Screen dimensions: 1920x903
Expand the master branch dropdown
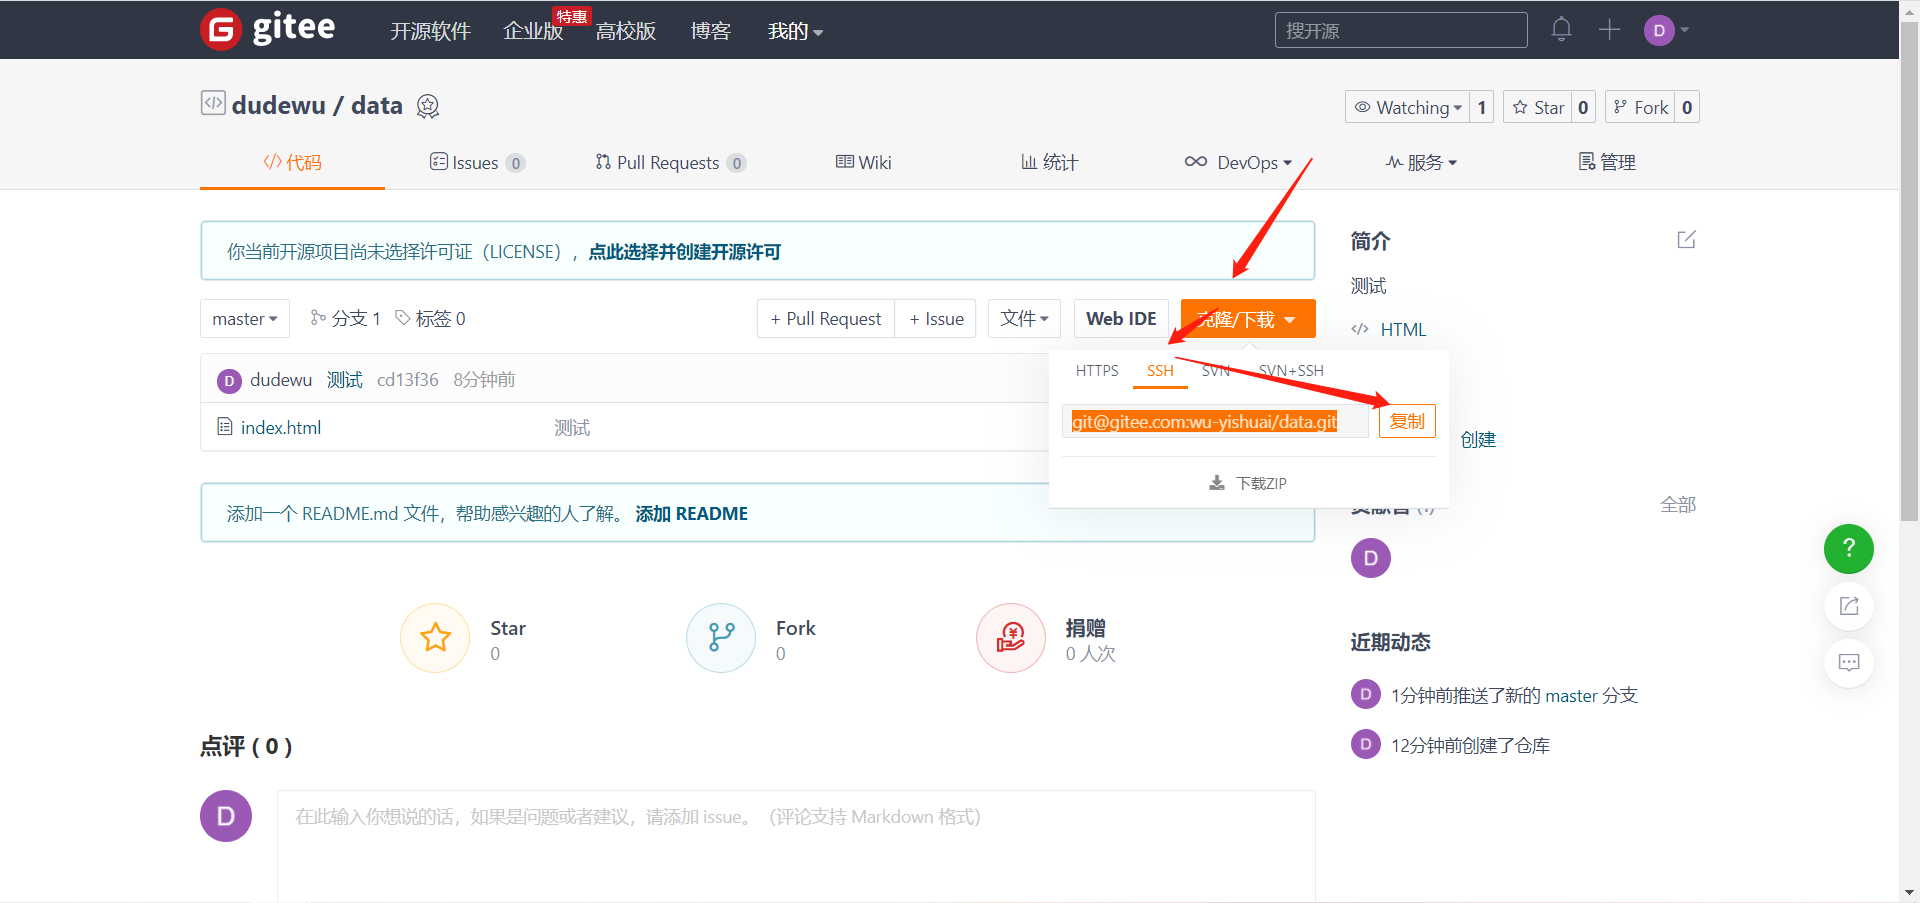pyautogui.click(x=245, y=319)
